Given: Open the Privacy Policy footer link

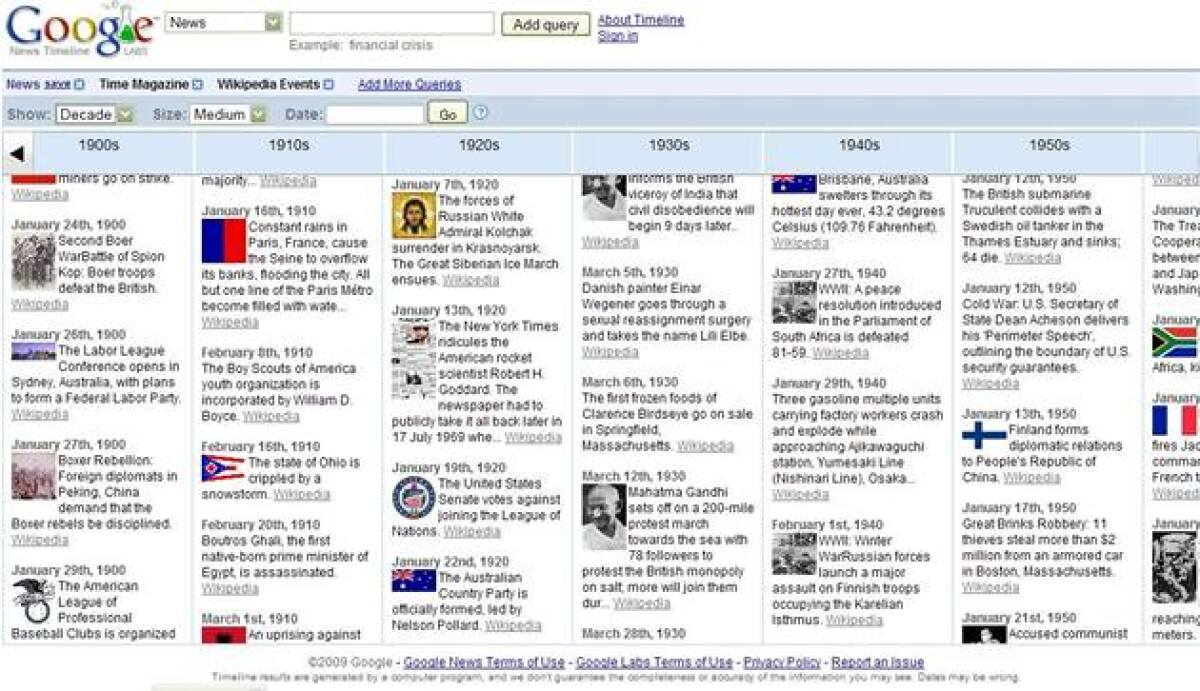Looking at the screenshot, I should (x=781, y=662).
